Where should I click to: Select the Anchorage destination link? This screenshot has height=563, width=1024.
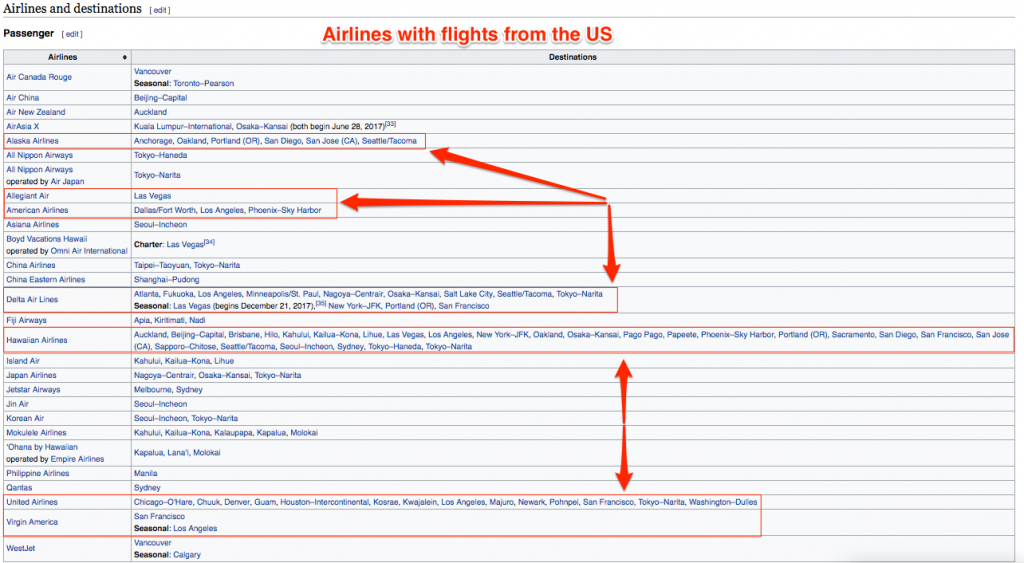pyautogui.click(x=155, y=141)
